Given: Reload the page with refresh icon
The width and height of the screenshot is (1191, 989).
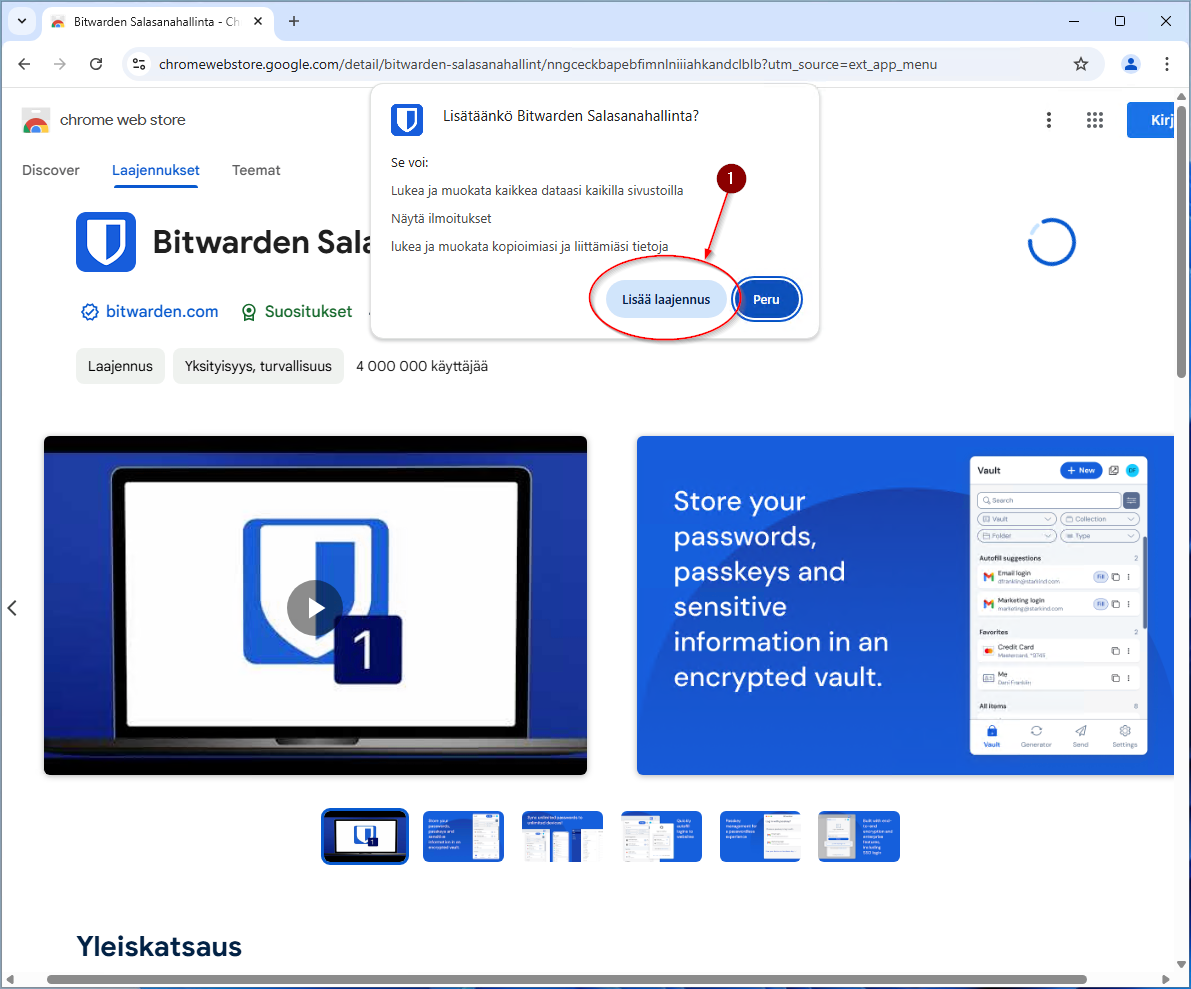Looking at the screenshot, I should 96,65.
